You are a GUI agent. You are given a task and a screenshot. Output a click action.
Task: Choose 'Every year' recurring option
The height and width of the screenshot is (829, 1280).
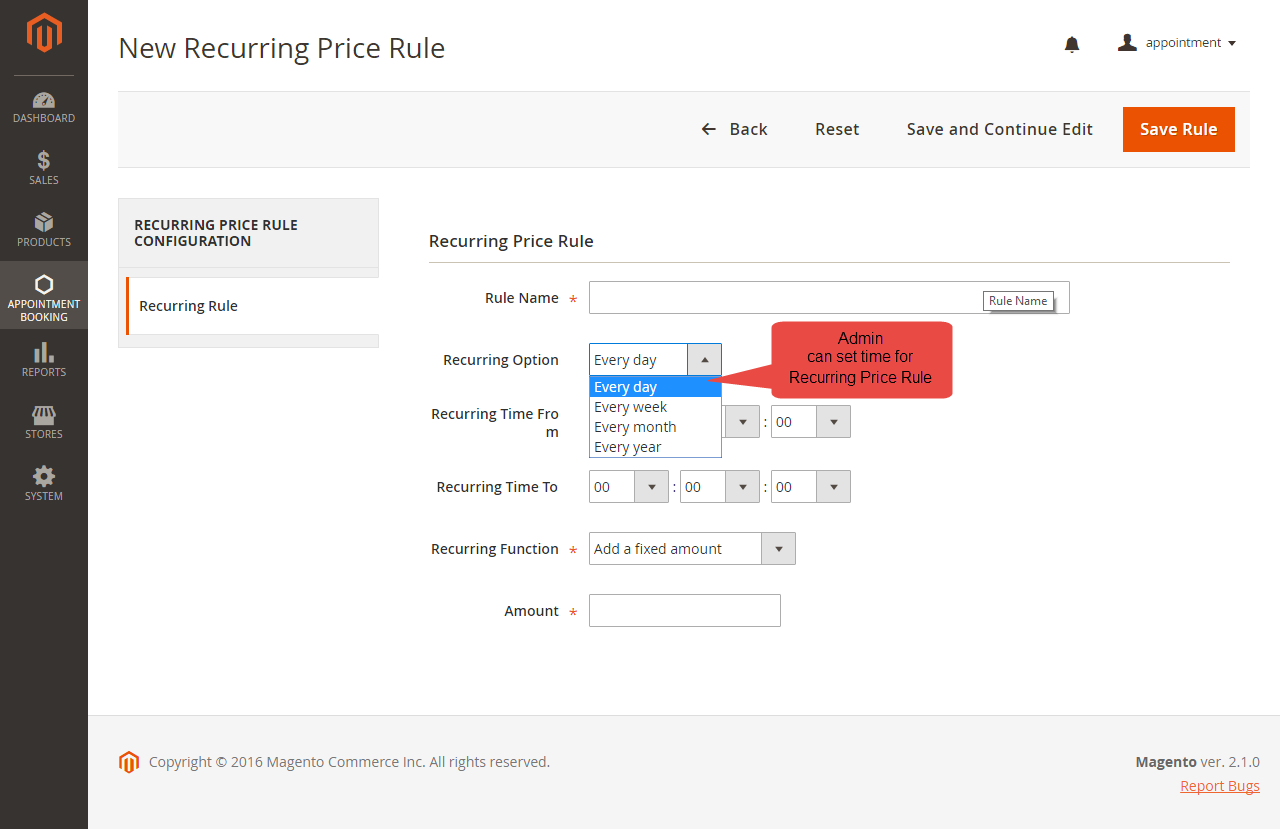click(x=628, y=447)
